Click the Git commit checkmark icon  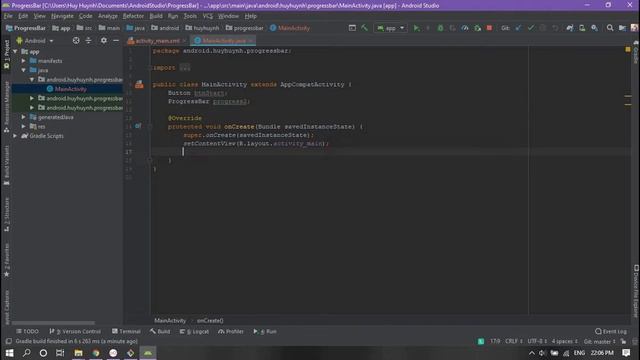[531, 28]
